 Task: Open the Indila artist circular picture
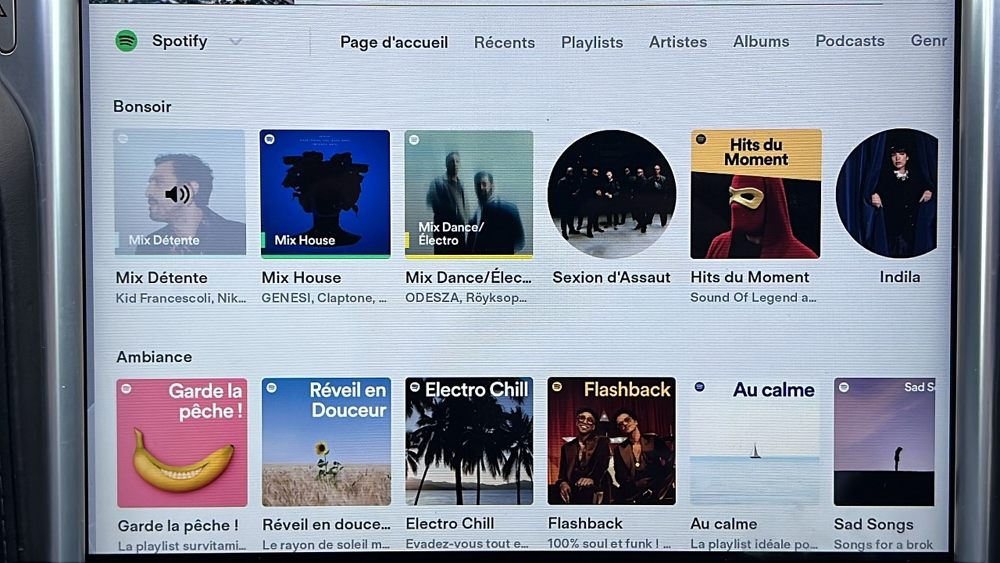[887, 194]
